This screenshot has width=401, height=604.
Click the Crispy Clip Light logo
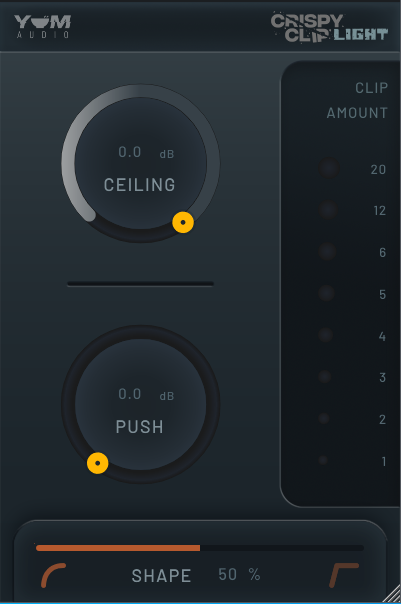pyautogui.click(x=329, y=27)
